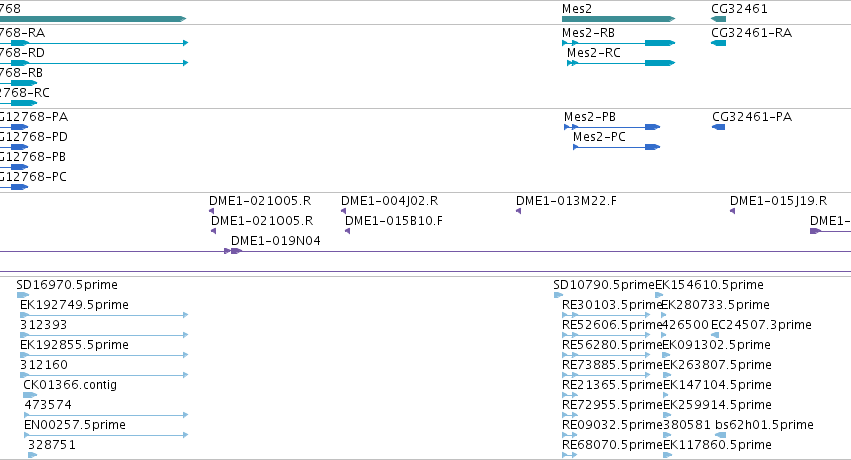Select the 328751 EST label

pos(52,445)
